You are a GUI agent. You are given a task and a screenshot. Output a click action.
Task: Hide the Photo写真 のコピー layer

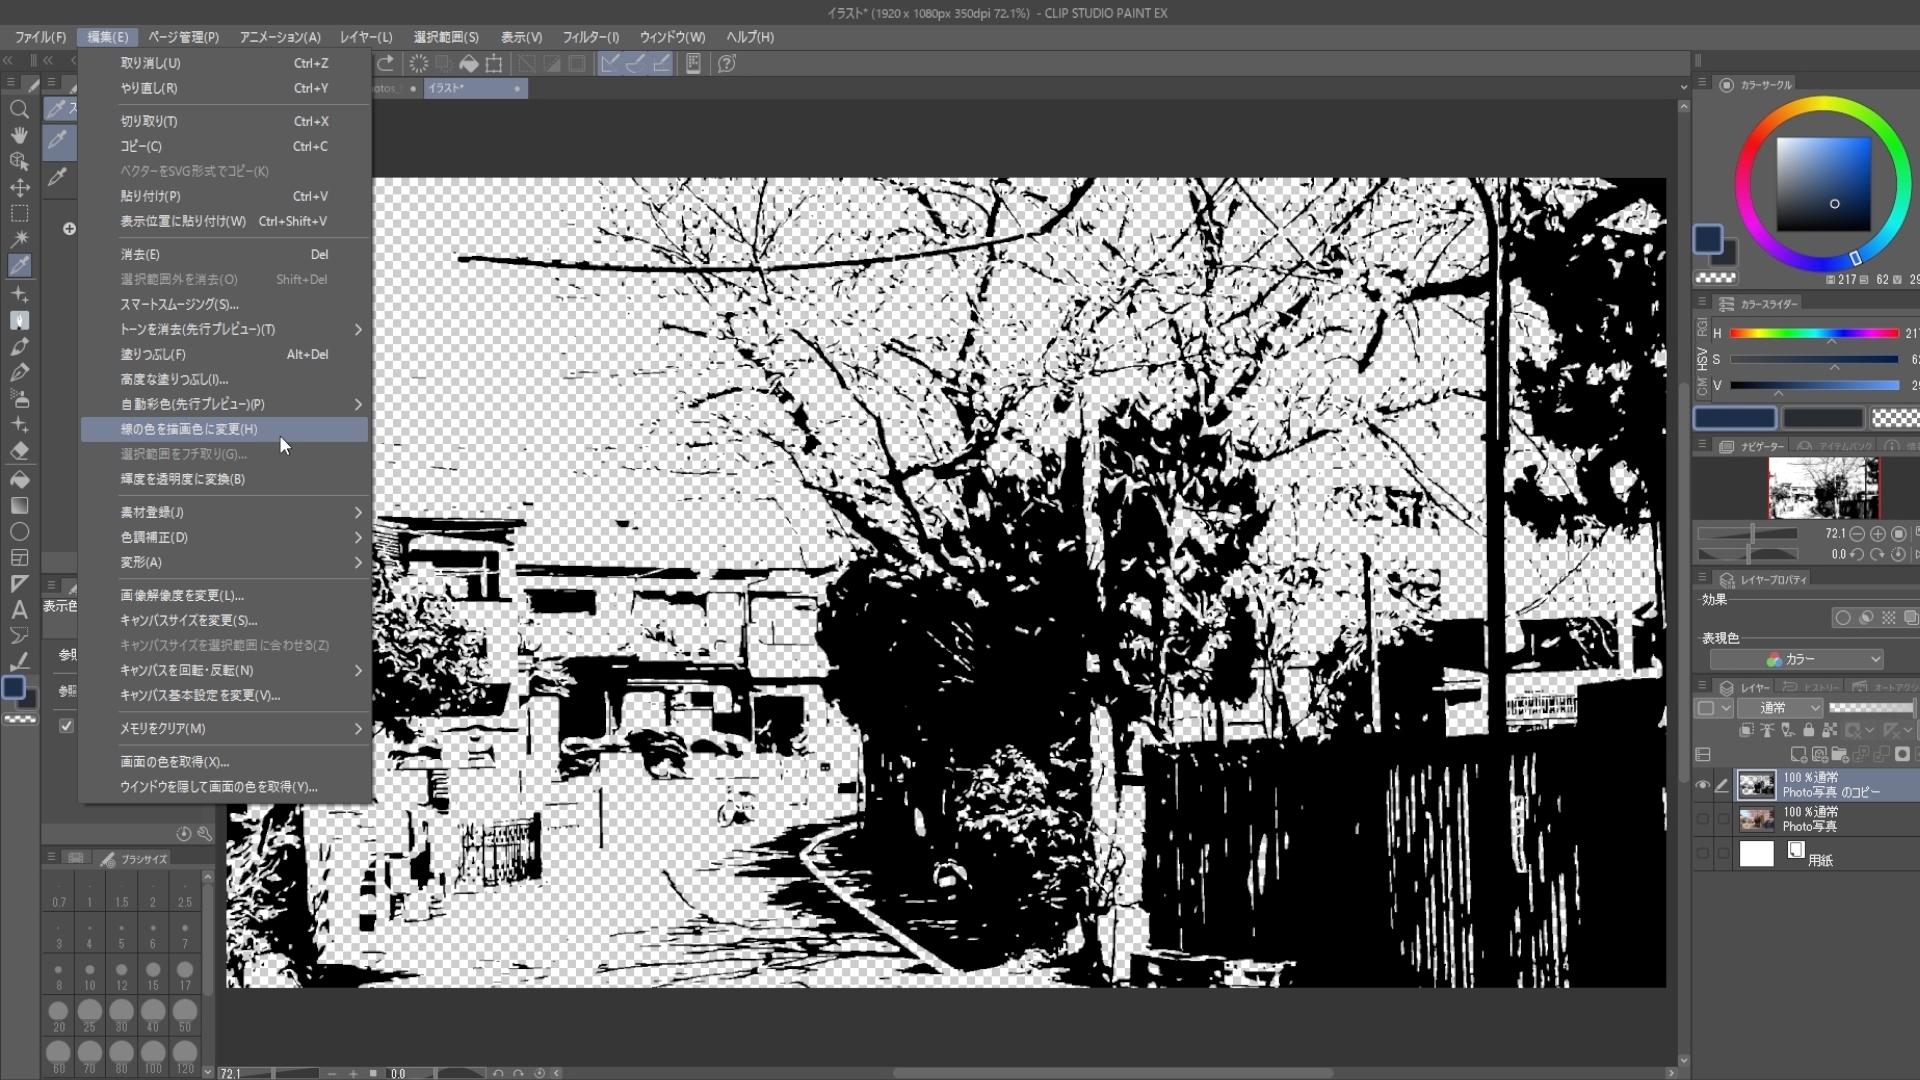pos(1702,785)
